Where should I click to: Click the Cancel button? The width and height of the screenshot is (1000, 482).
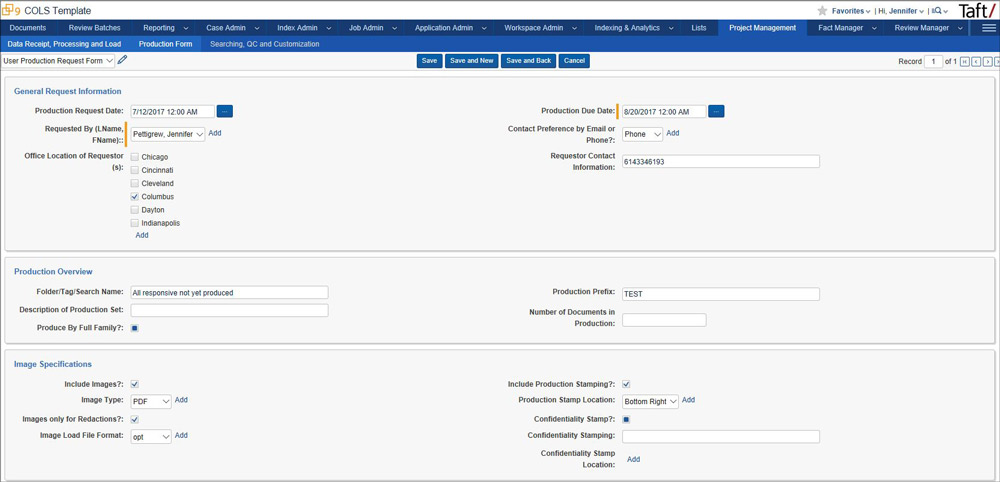coord(574,61)
